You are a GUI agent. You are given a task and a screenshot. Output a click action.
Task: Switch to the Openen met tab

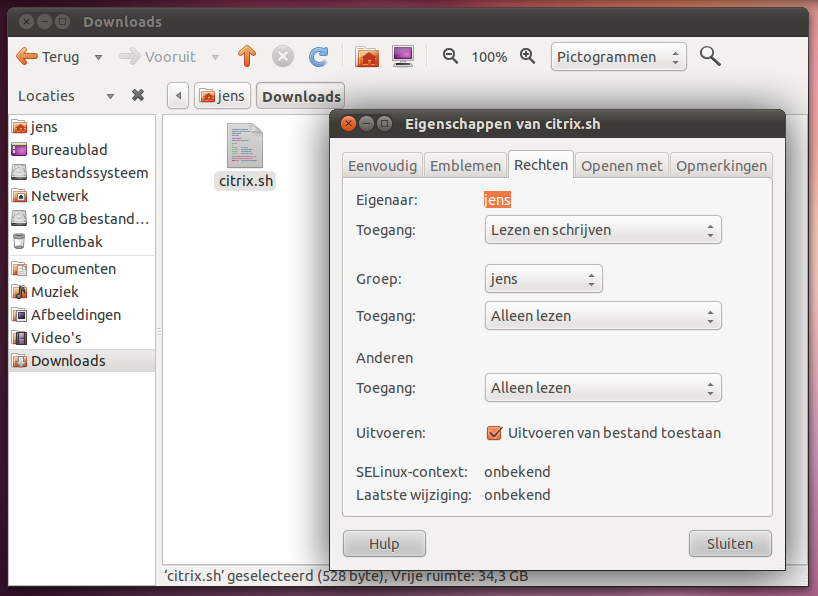tap(621, 166)
